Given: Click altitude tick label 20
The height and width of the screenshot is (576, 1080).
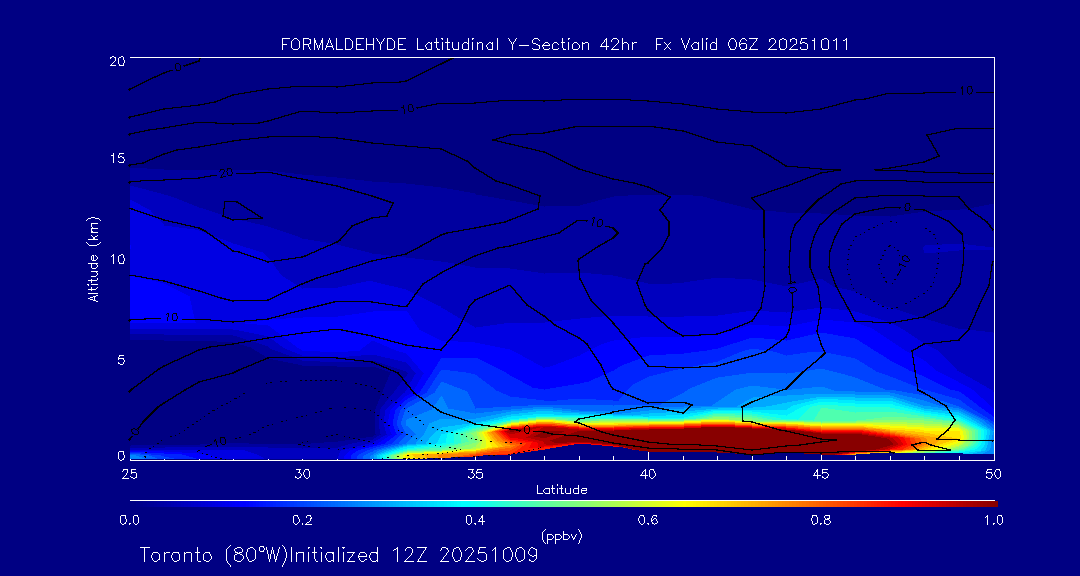Looking at the screenshot, I should point(115,60).
